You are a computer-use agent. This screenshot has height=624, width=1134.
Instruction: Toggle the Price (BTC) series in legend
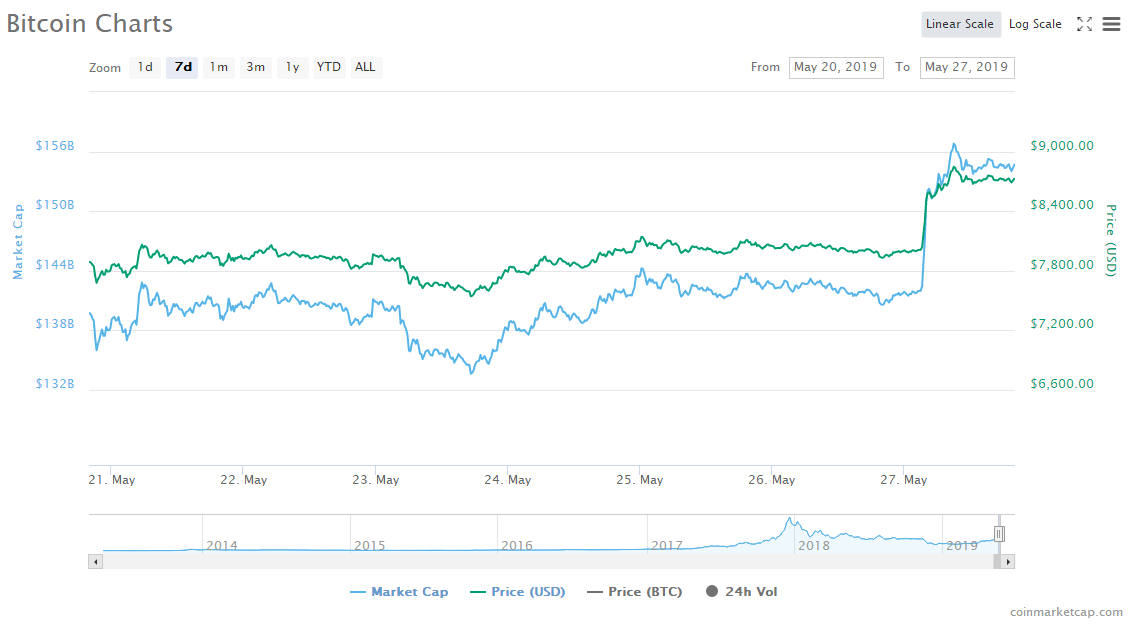tap(635, 592)
